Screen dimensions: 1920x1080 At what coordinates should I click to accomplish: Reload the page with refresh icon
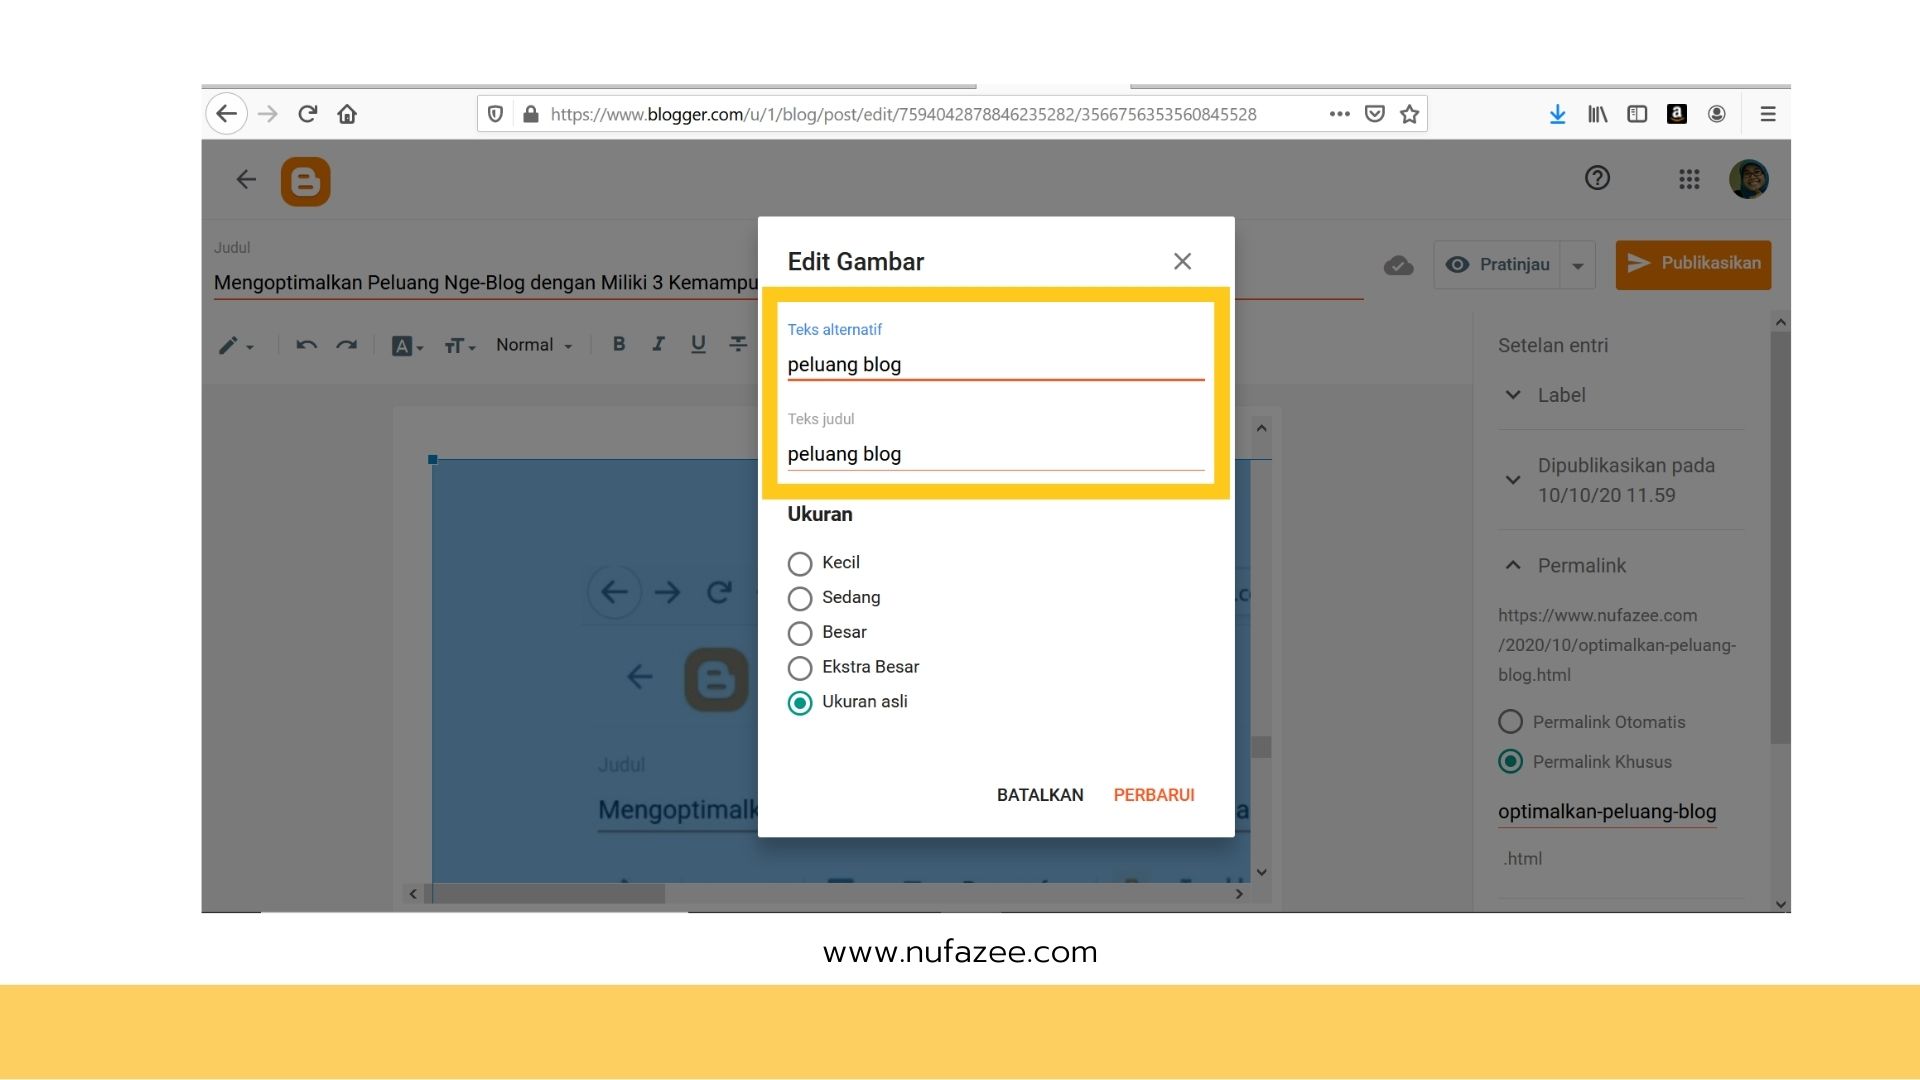click(x=308, y=114)
